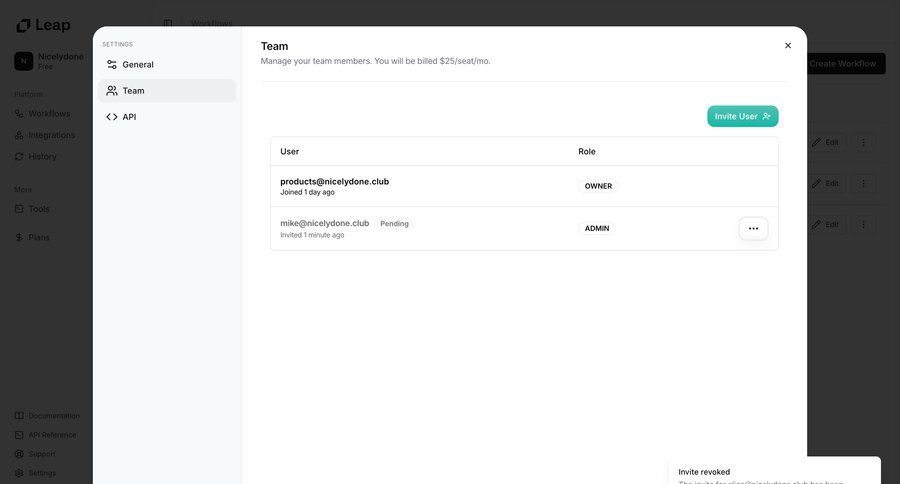Click the Plans dollar icon

(19, 237)
